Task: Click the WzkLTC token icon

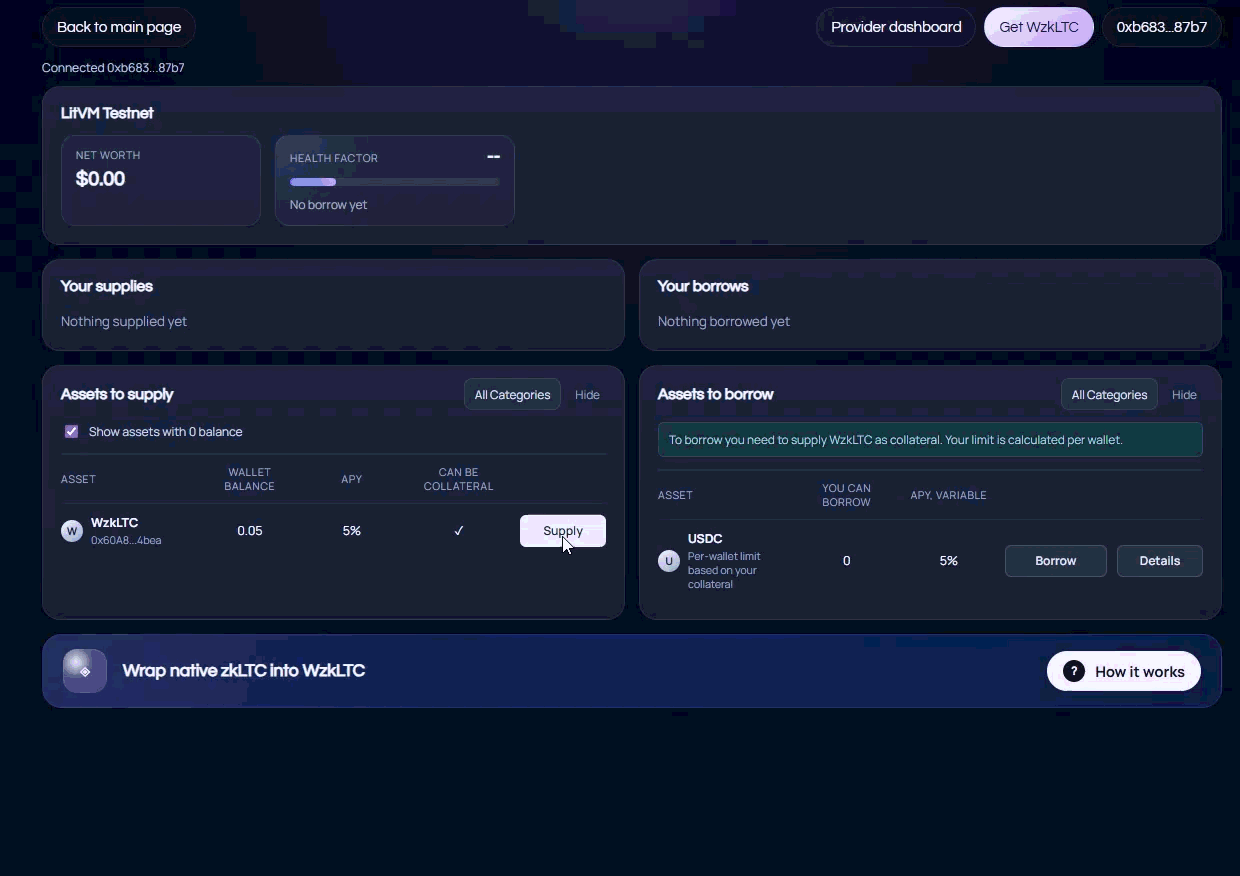Action: pos(72,531)
